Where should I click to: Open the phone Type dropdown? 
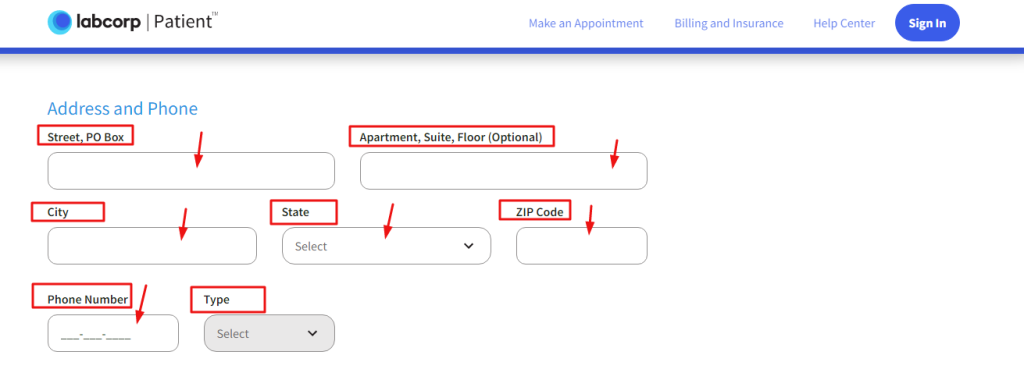pyautogui.click(x=269, y=333)
